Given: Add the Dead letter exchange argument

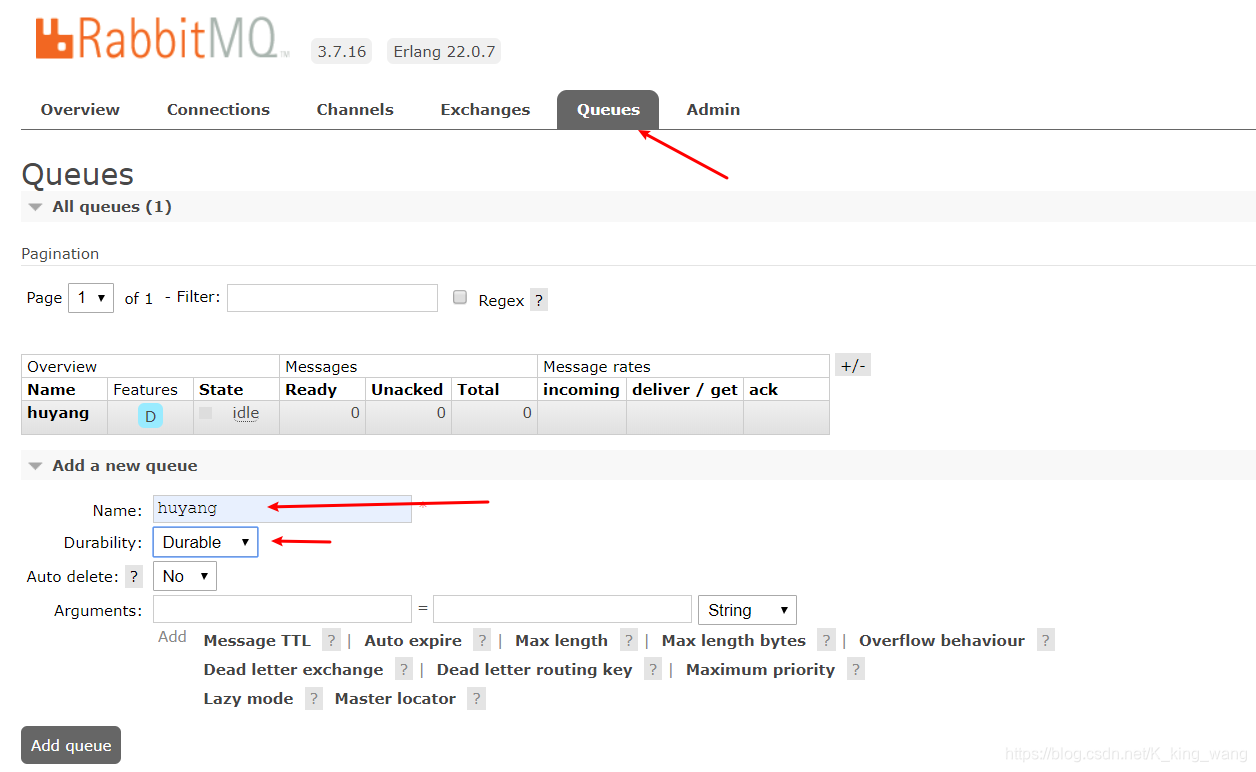Looking at the screenshot, I should coord(293,670).
